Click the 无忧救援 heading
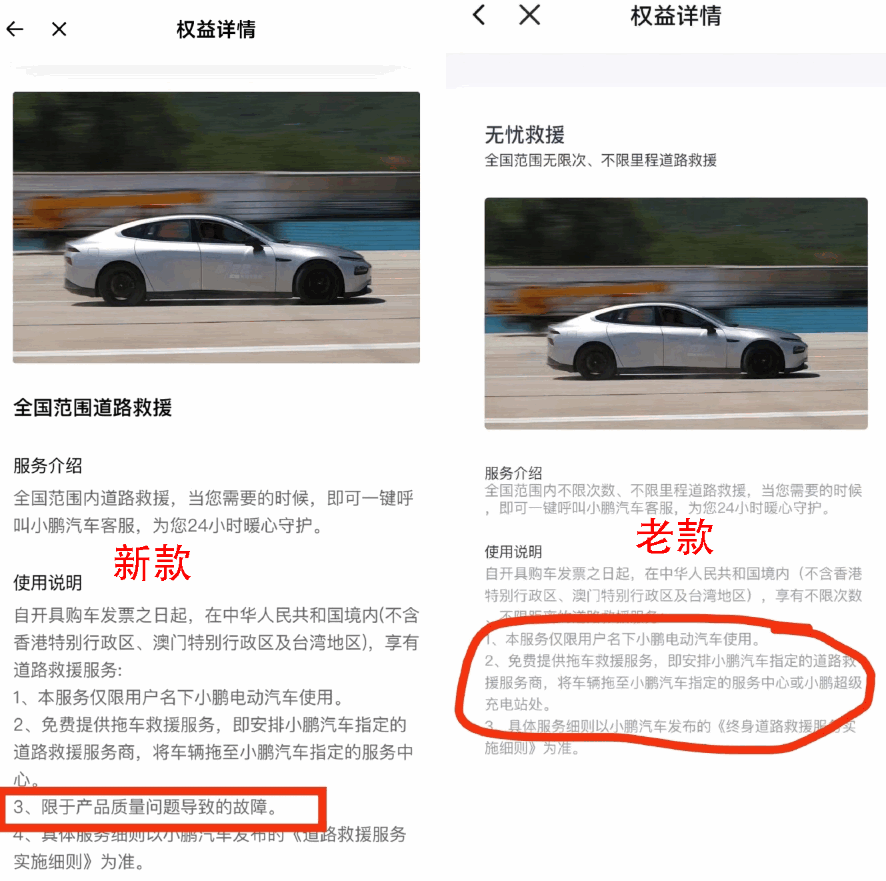The height and width of the screenshot is (881, 886). tap(525, 134)
